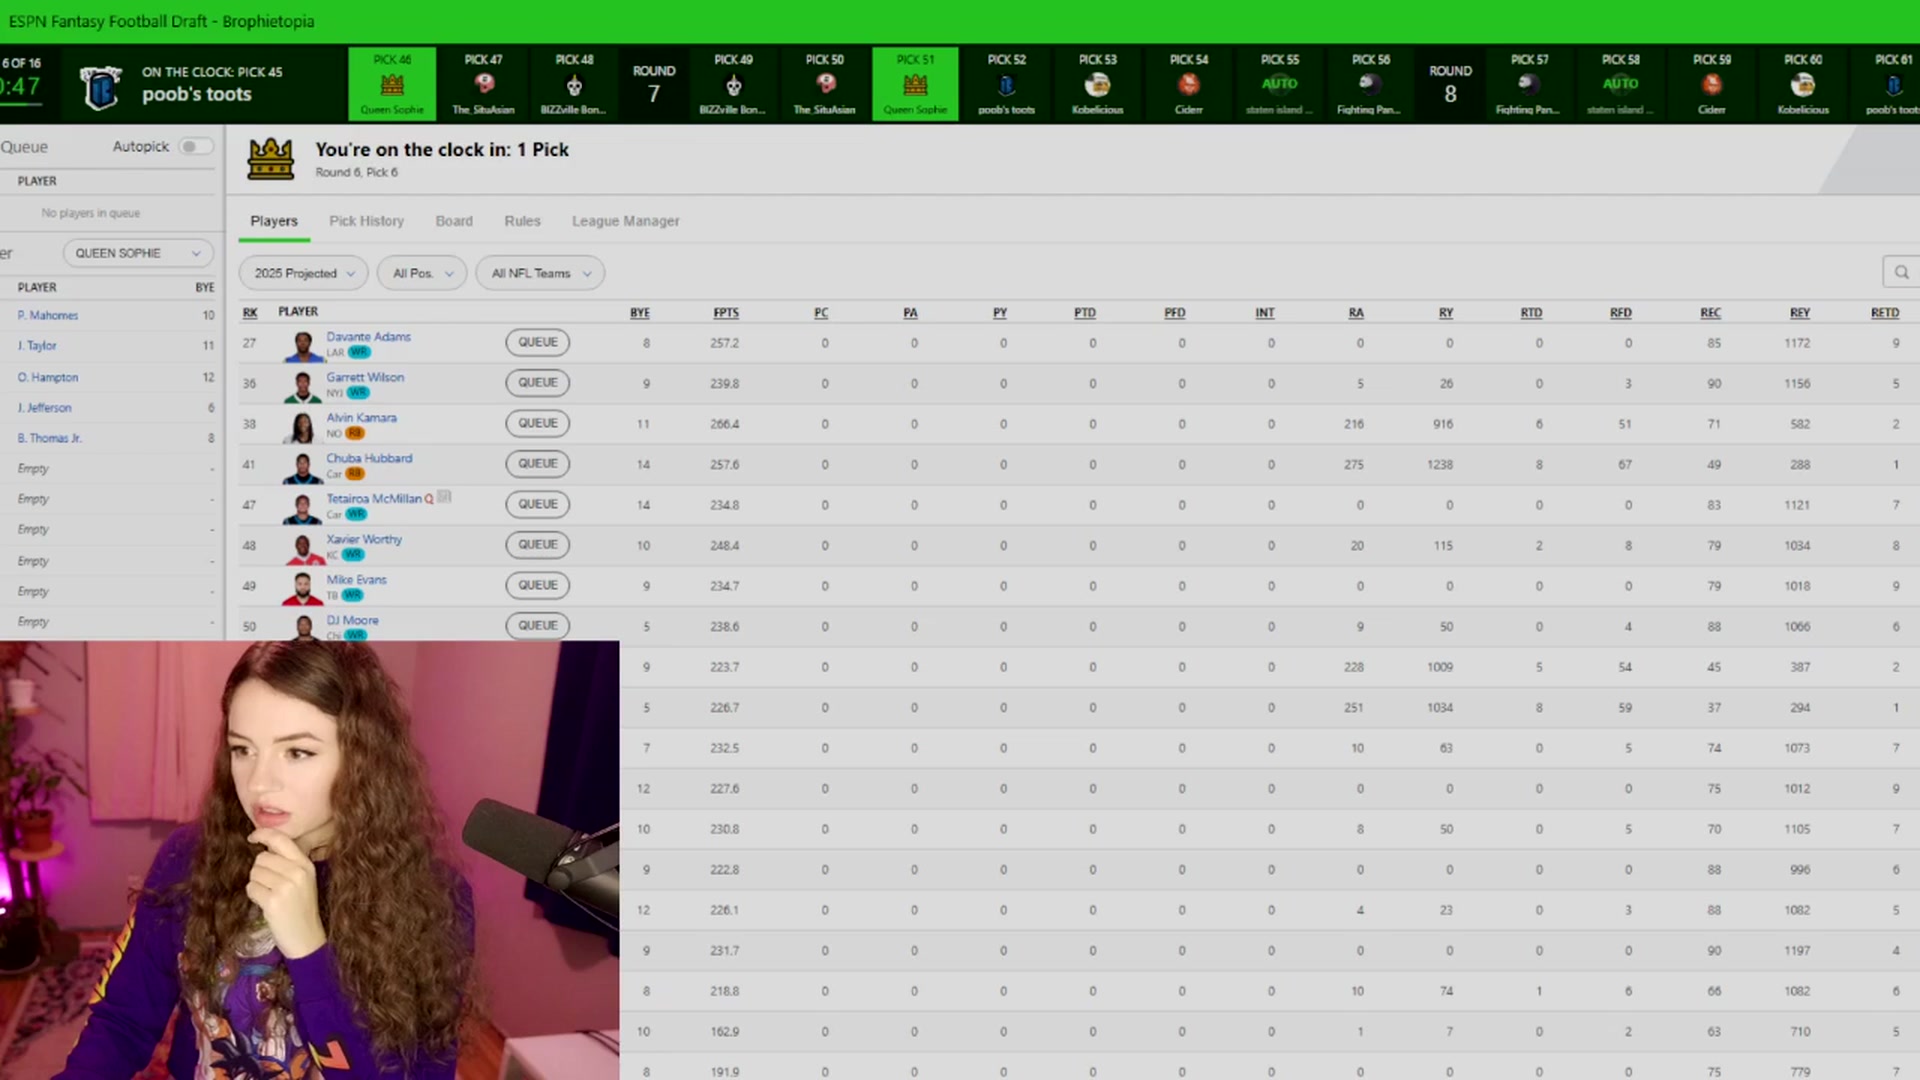Image resolution: width=1920 pixels, height=1080 pixels.
Task: Click the Pick 50 The SituAsian logo
Action: (x=825, y=84)
